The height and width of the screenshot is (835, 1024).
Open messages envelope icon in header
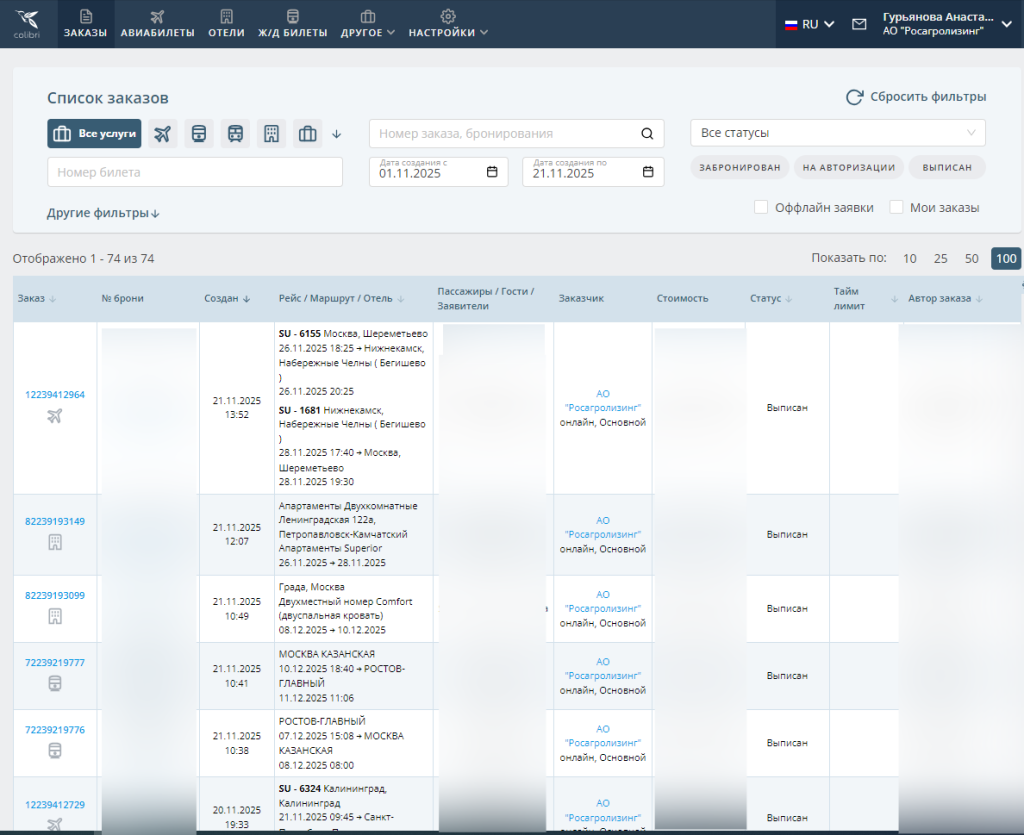pos(859,24)
